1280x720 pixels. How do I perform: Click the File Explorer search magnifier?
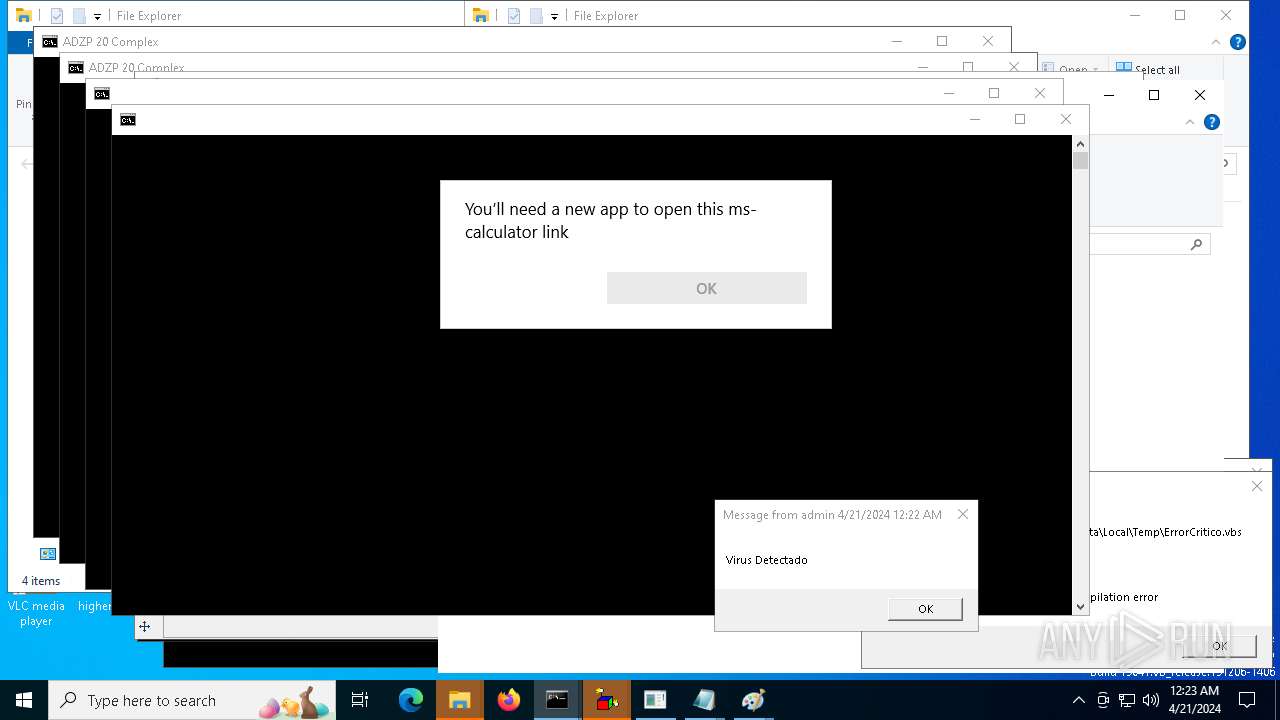pyautogui.click(x=1196, y=244)
